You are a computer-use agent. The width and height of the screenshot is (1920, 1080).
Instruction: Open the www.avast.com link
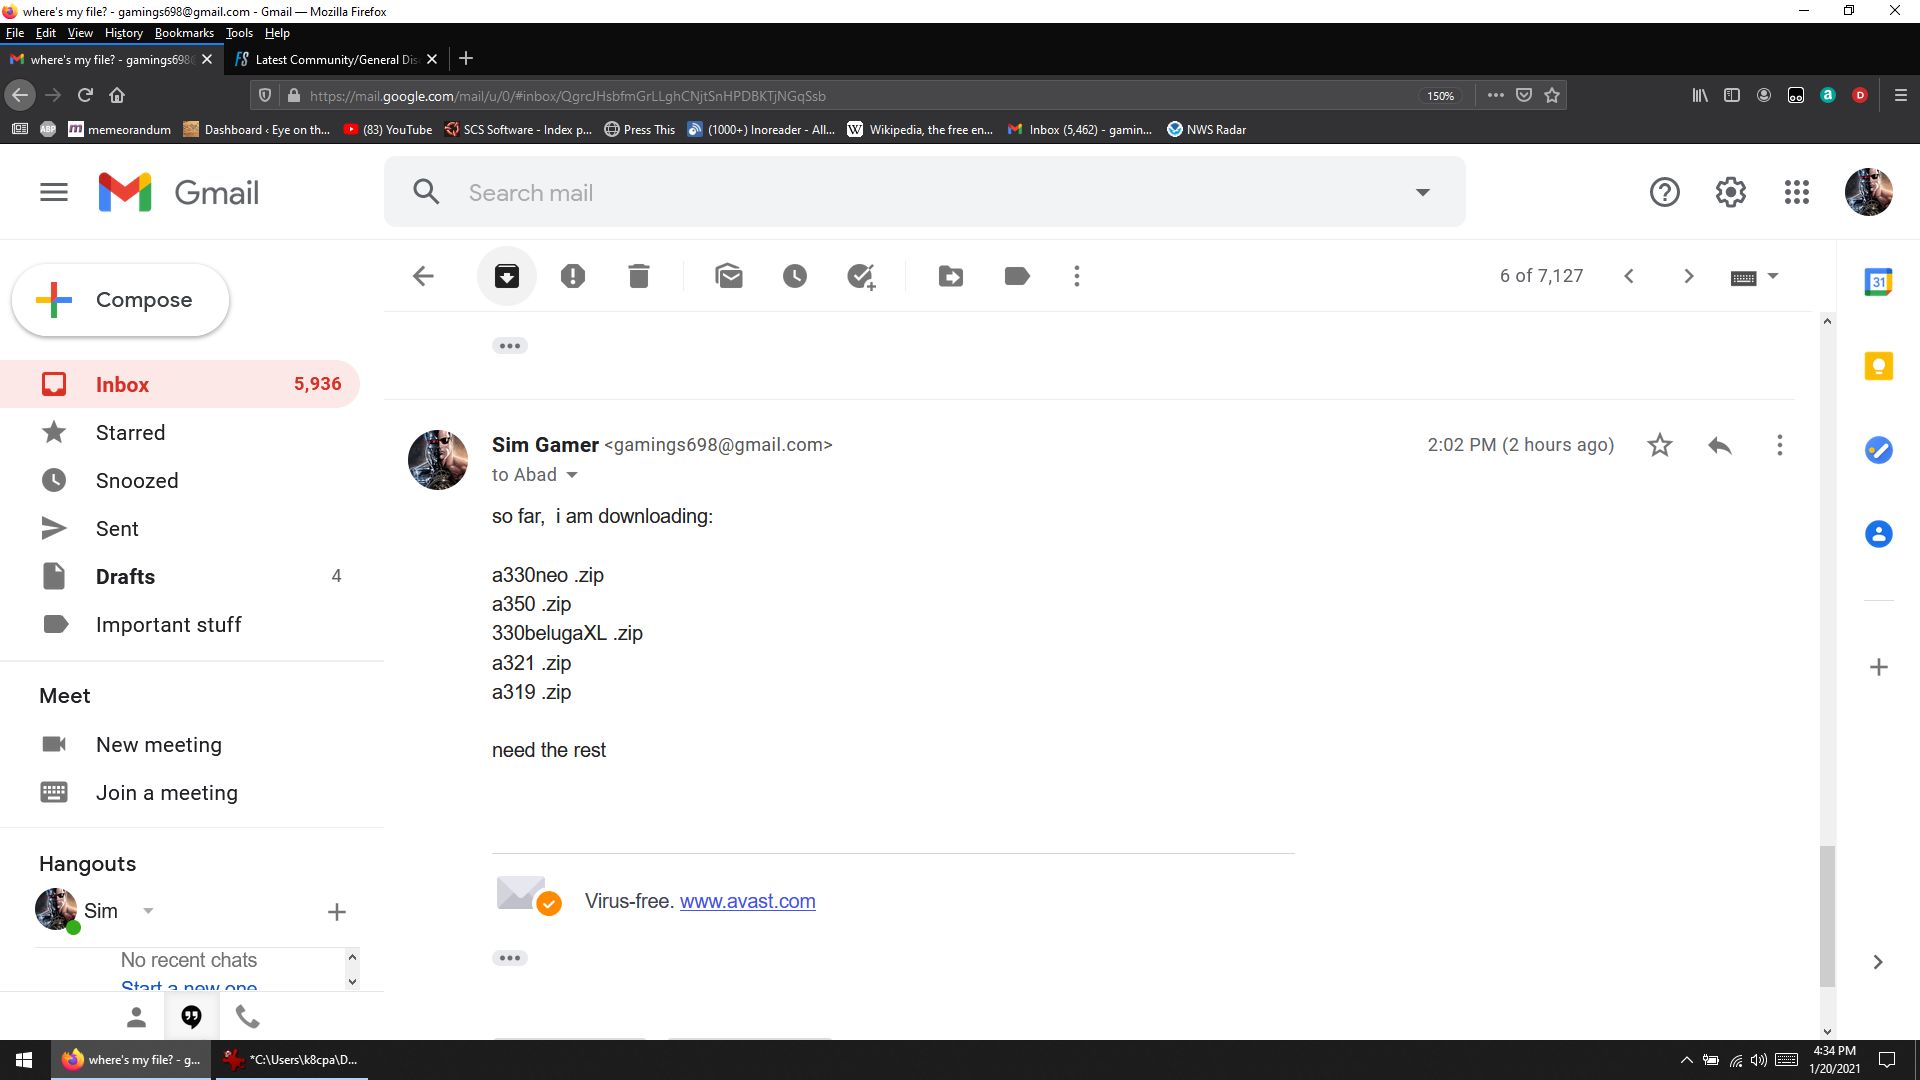pos(747,901)
